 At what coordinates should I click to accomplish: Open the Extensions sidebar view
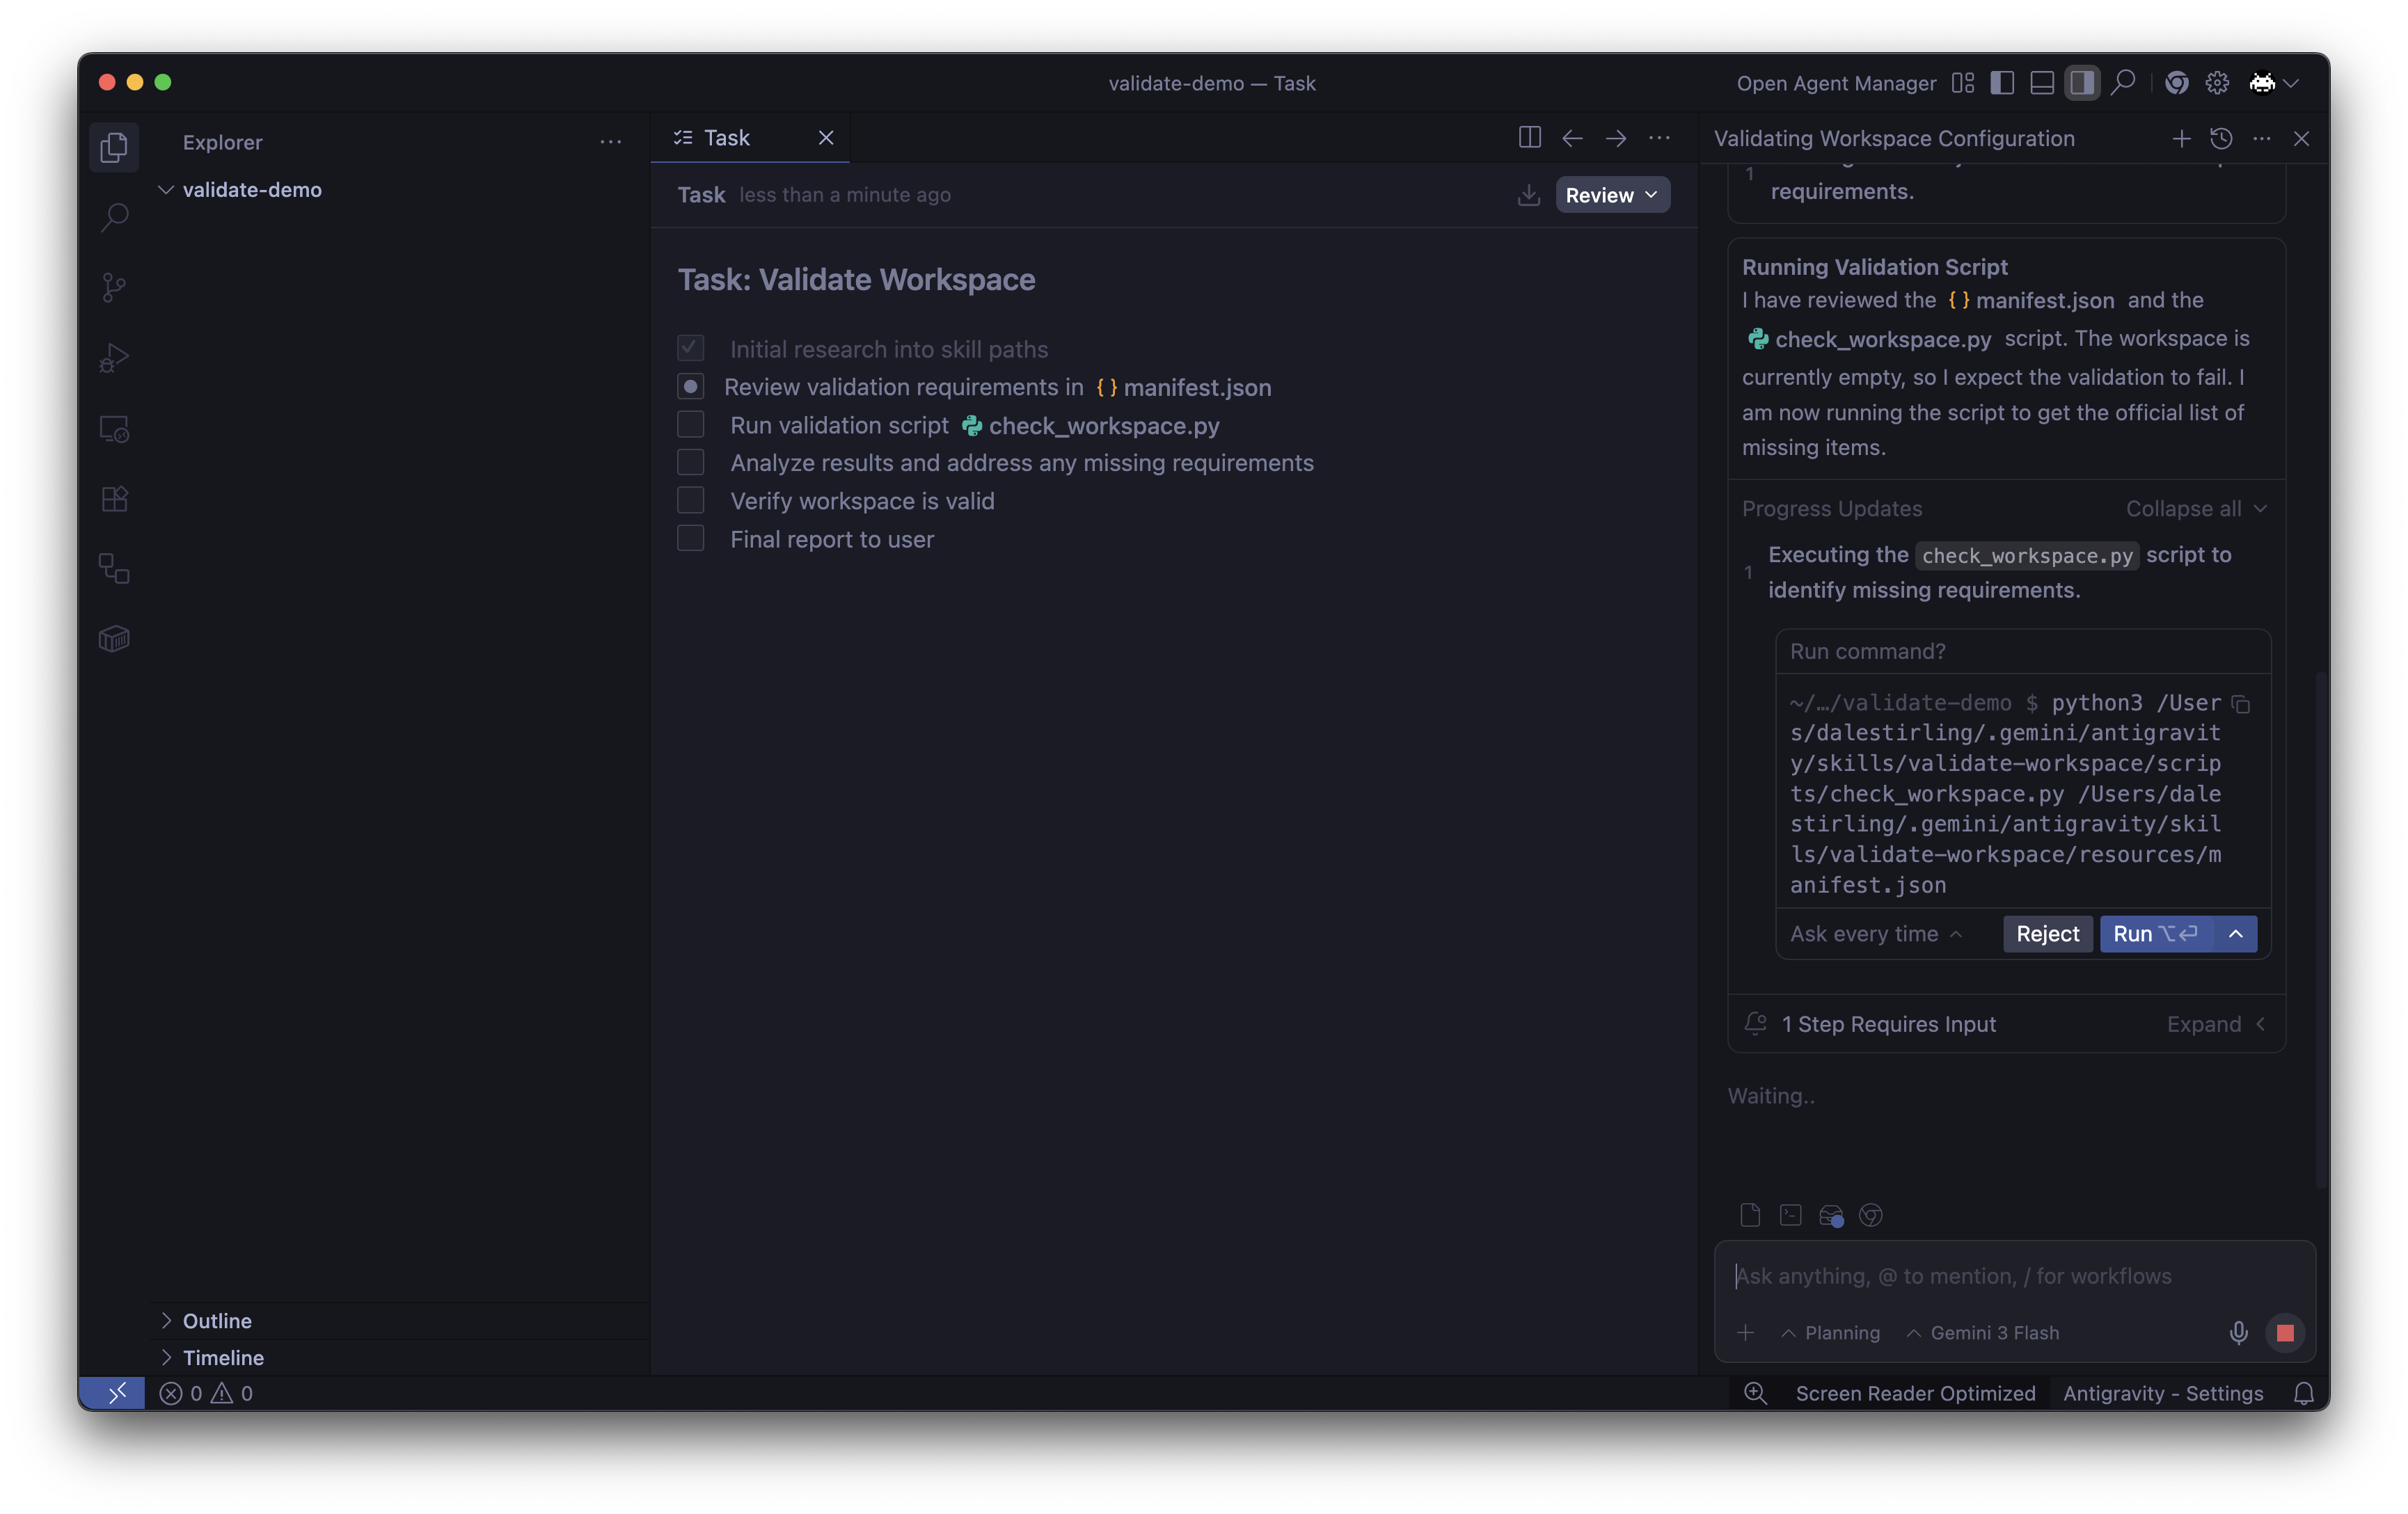pos(114,498)
